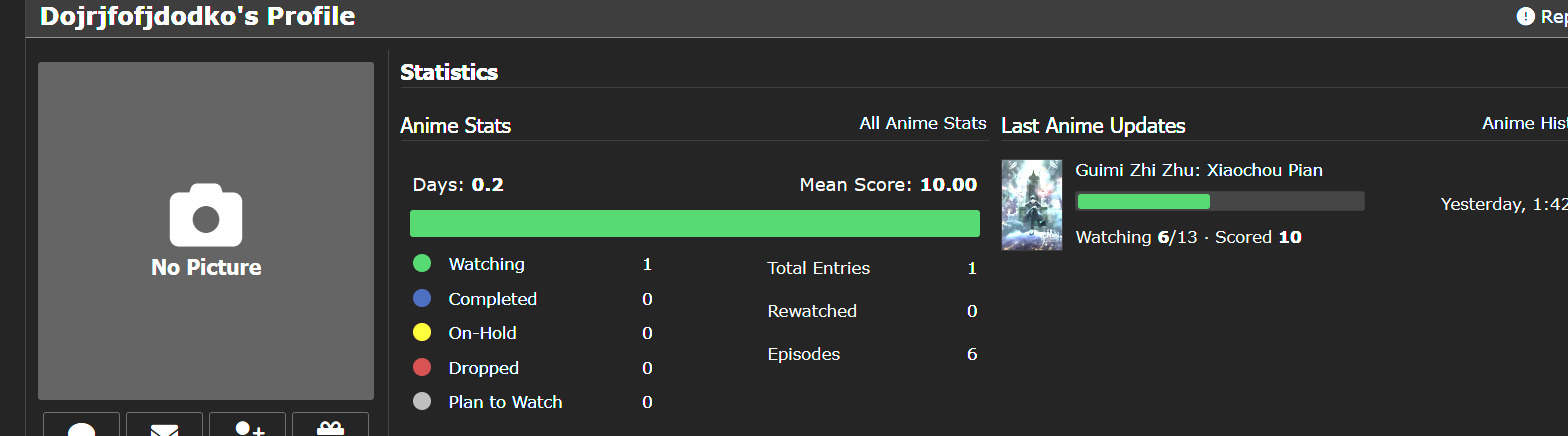Click the gray Plan to Watch dot
1568x436 pixels.
click(421, 402)
